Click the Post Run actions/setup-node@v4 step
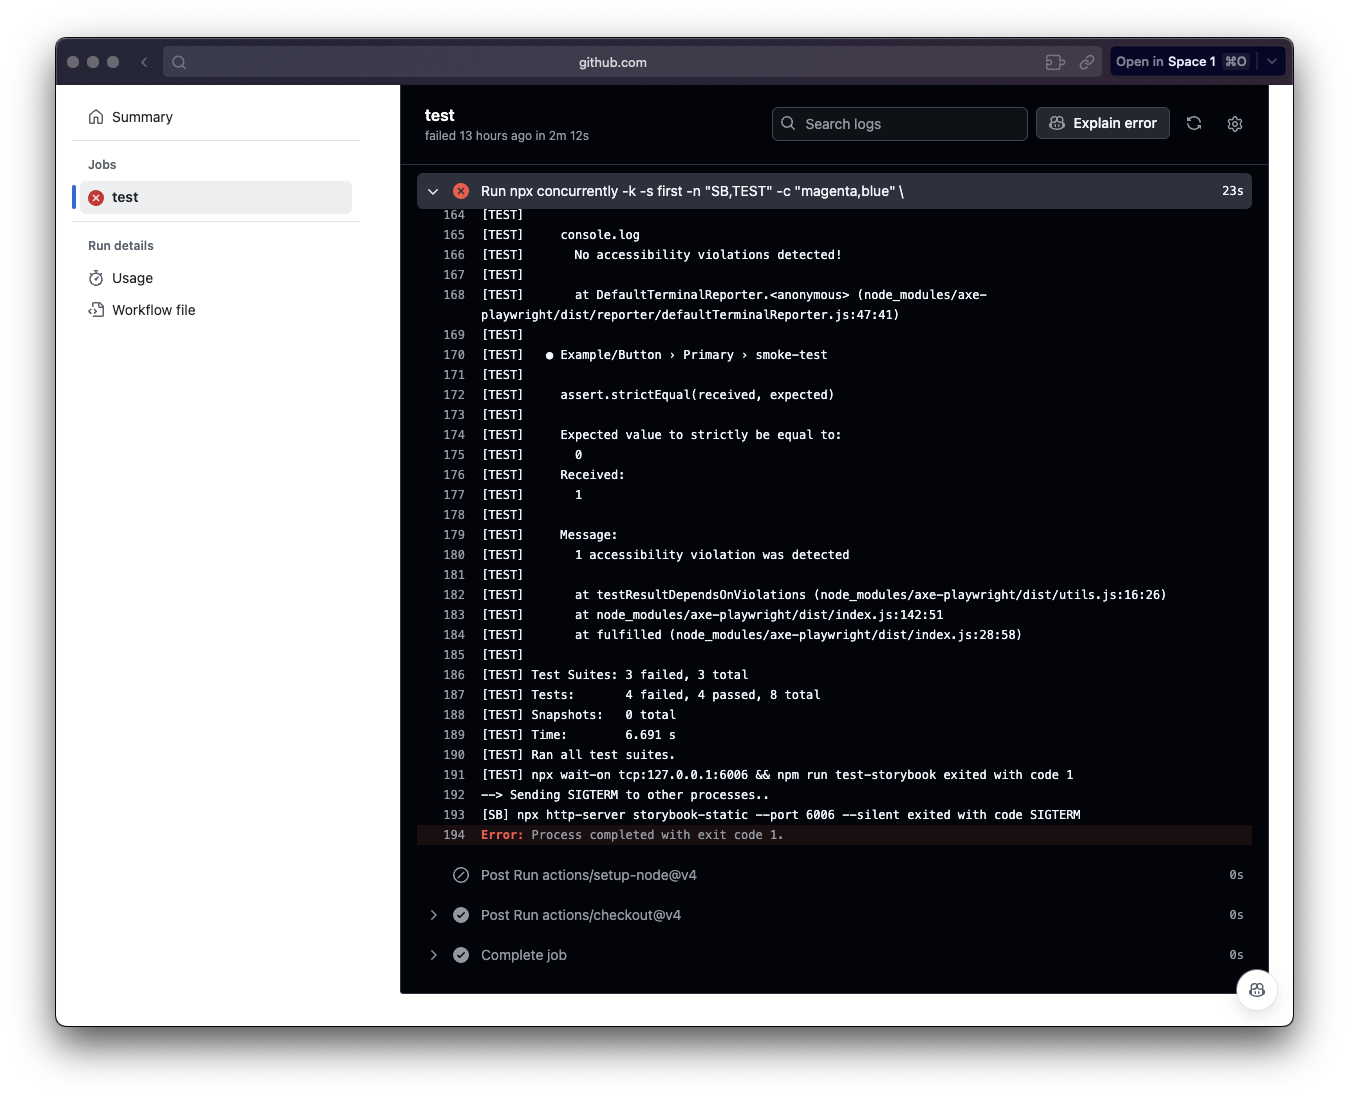1349x1100 pixels. [588, 875]
